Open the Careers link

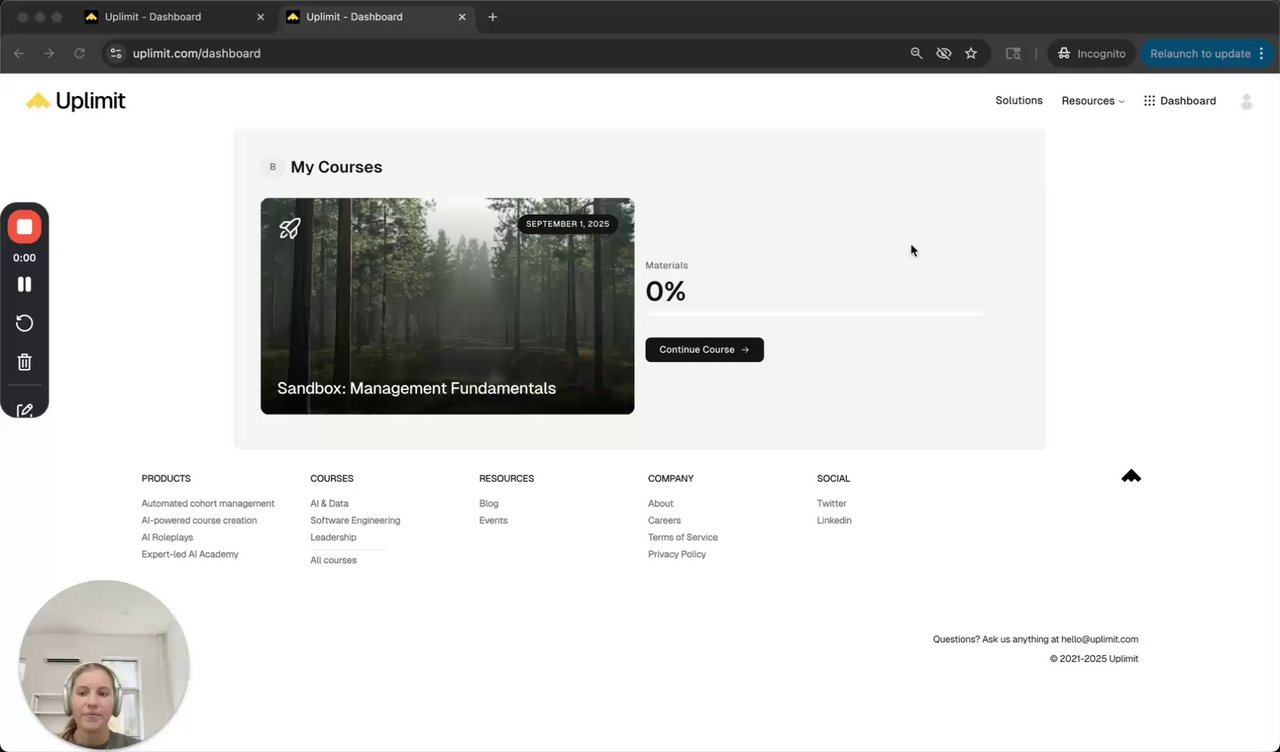click(x=664, y=521)
